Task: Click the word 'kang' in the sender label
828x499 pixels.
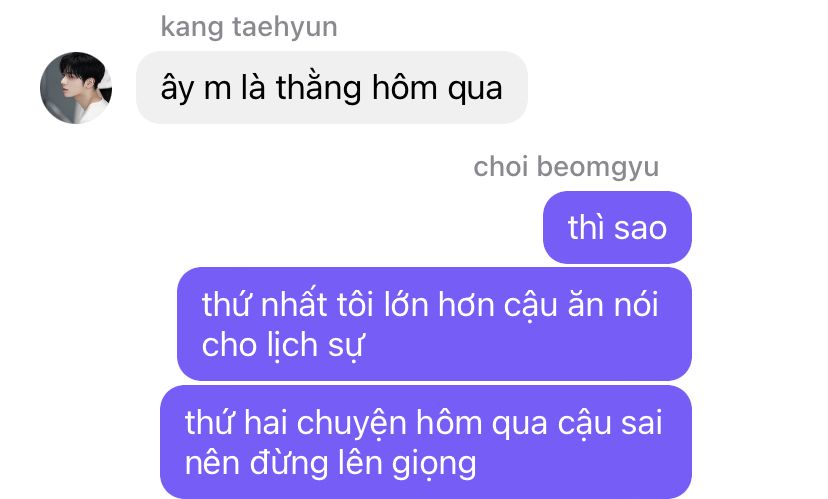Action: 192,27
